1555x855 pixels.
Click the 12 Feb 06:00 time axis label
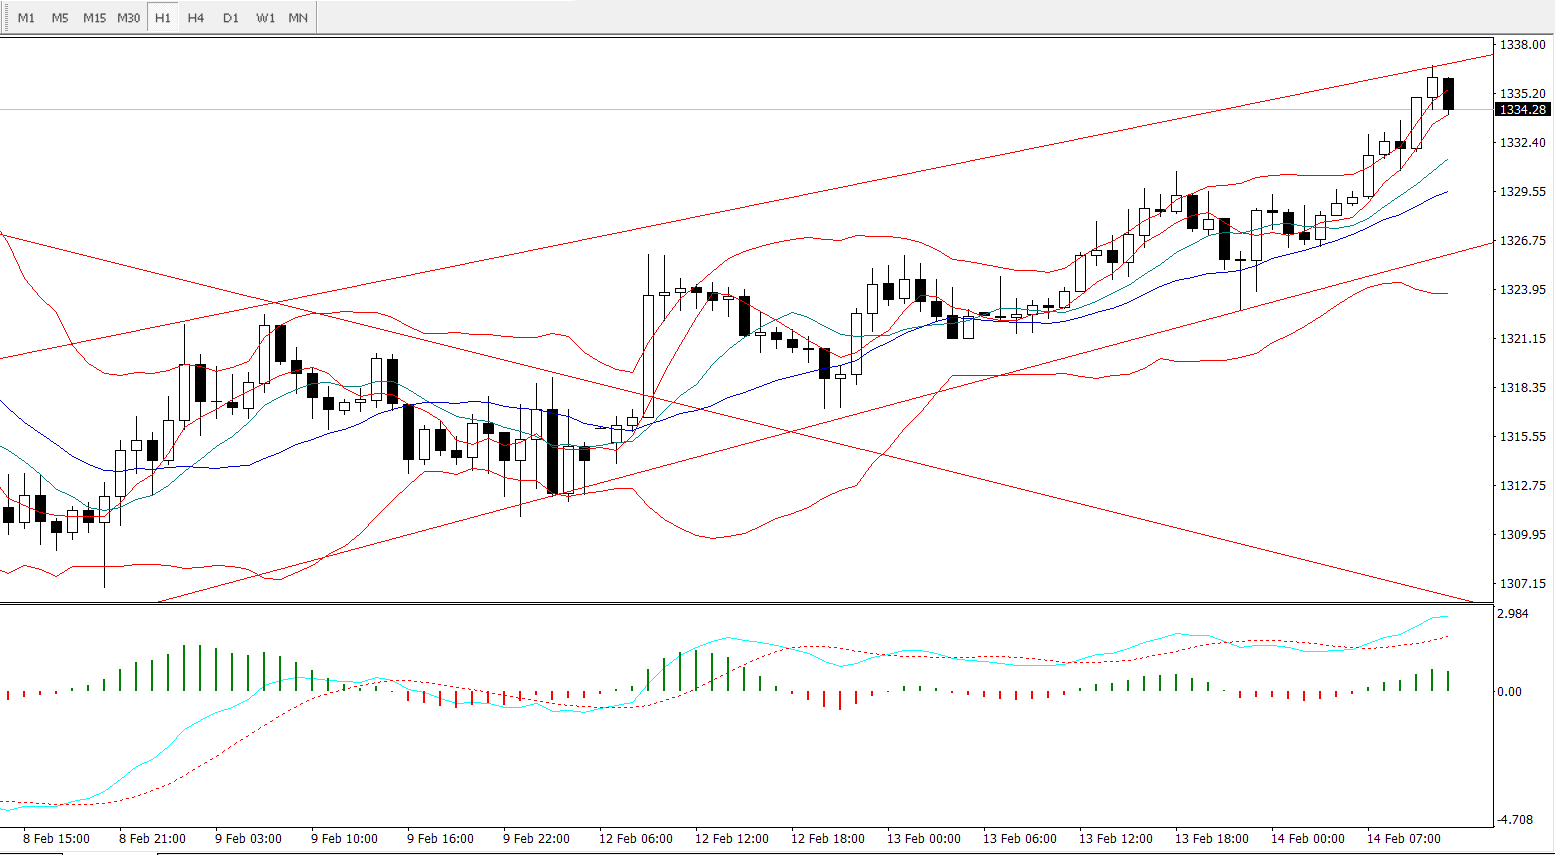click(635, 839)
